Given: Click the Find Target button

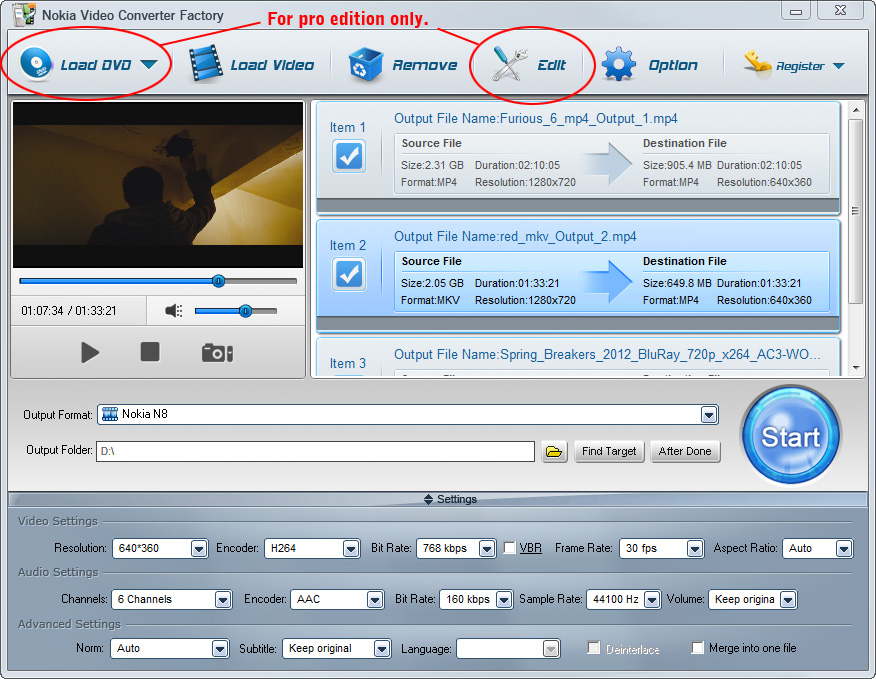Looking at the screenshot, I should tap(609, 452).
